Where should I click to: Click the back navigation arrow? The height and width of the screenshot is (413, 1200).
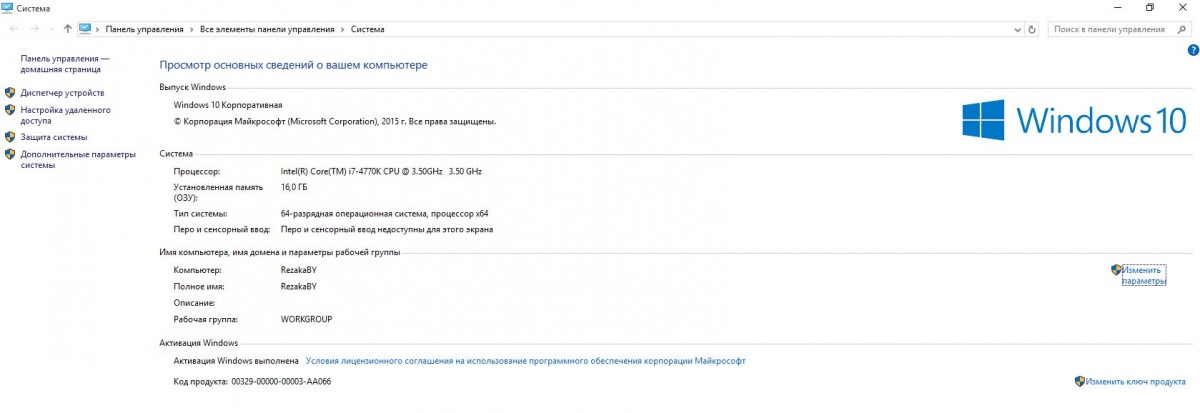tap(14, 29)
